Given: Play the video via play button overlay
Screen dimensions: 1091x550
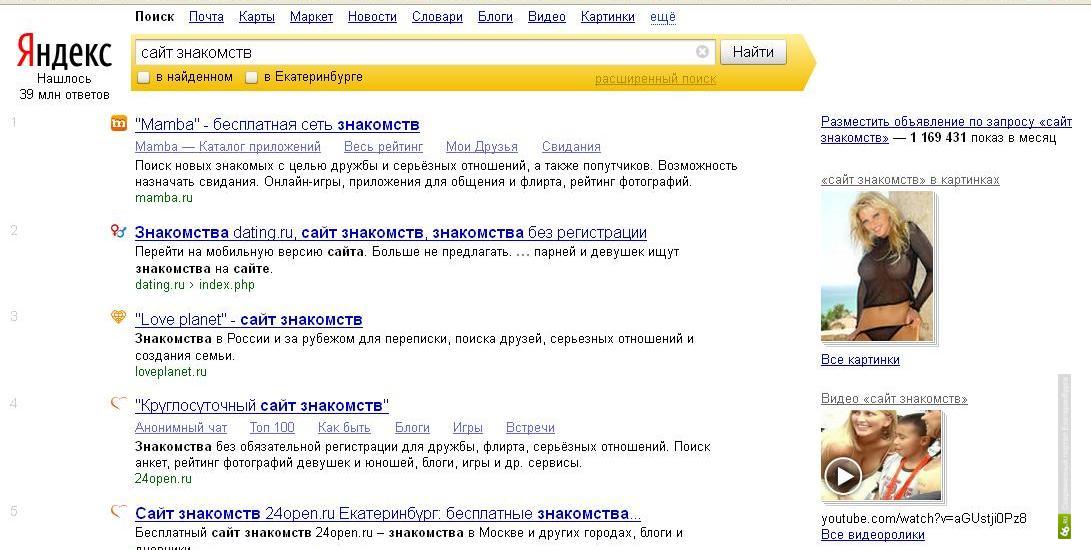Looking at the screenshot, I should click(843, 476).
